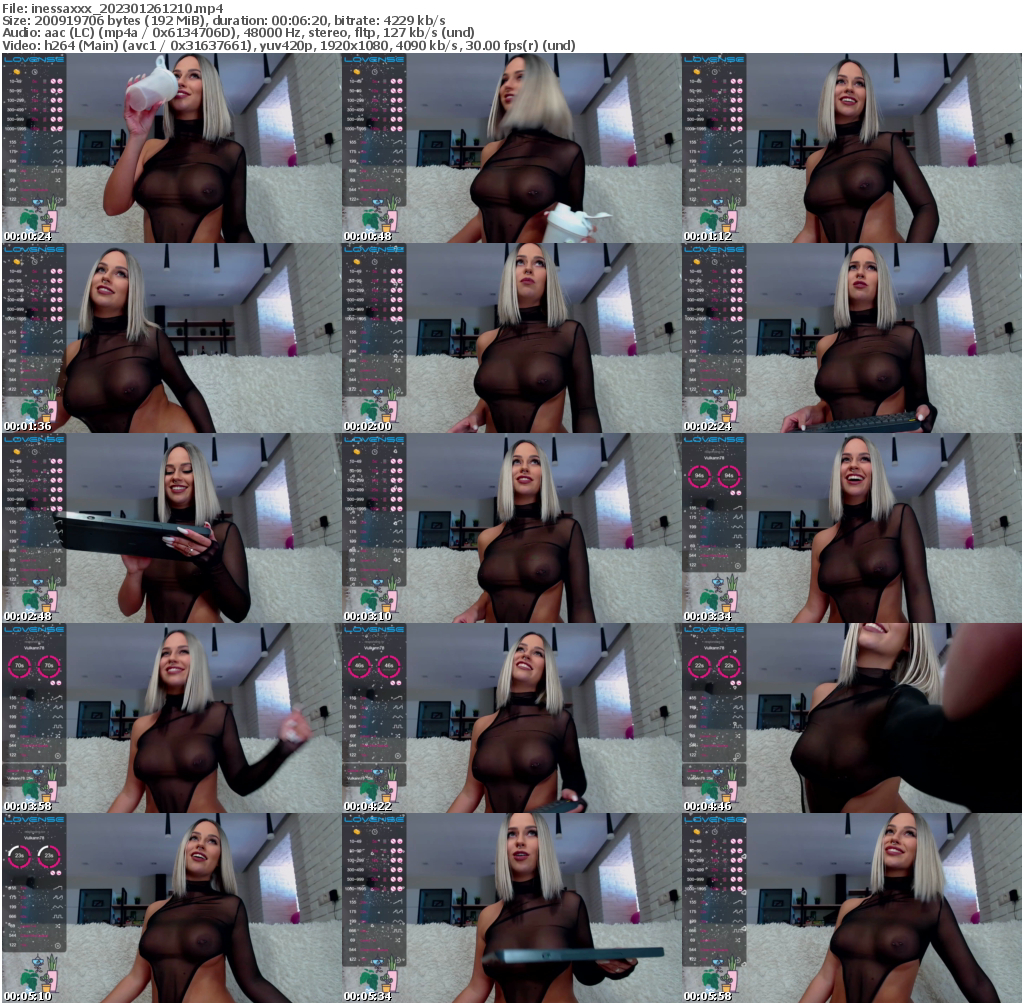Screen dimensions: 1024x1003
Task: Select the rising wave pattern icon
Action: pos(57,142)
